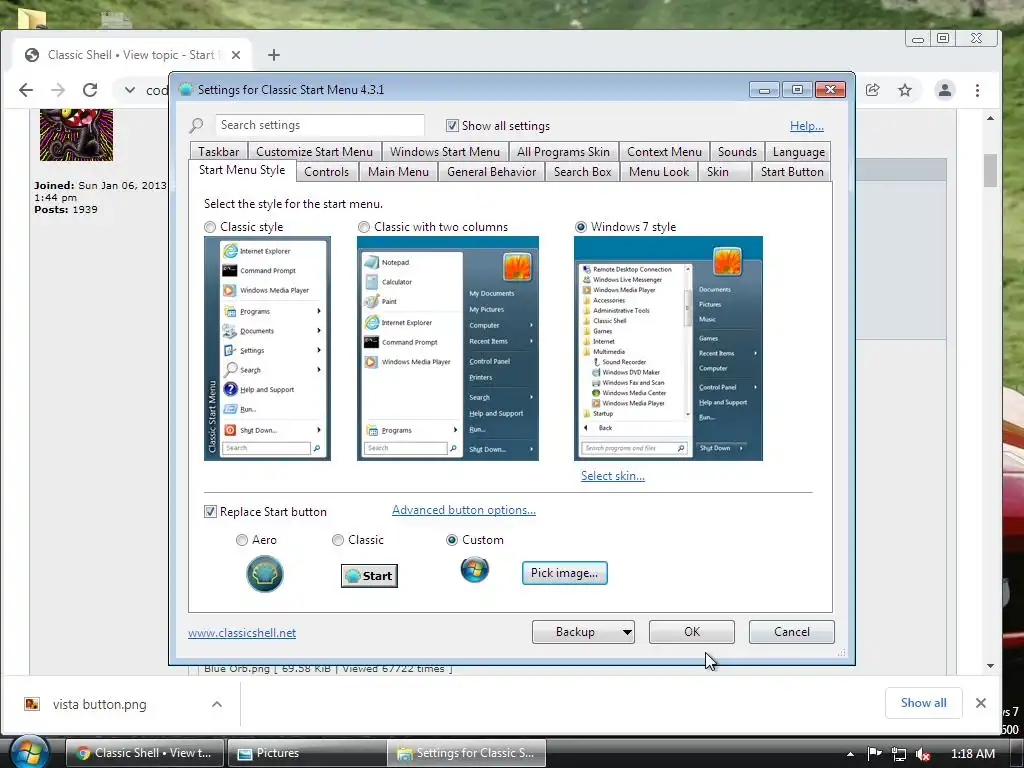Switch to Pictures window on the taskbar
The height and width of the screenshot is (768, 1024).
tap(306, 753)
